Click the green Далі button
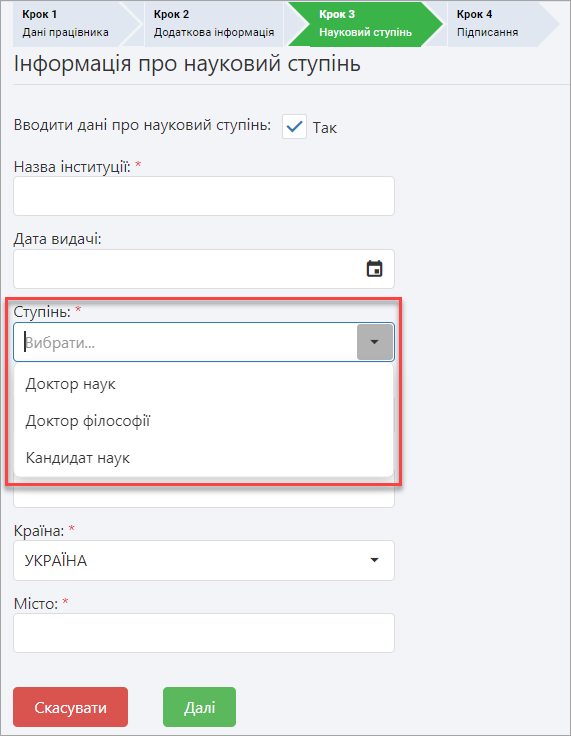The image size is (571, 736). point(200,707)
